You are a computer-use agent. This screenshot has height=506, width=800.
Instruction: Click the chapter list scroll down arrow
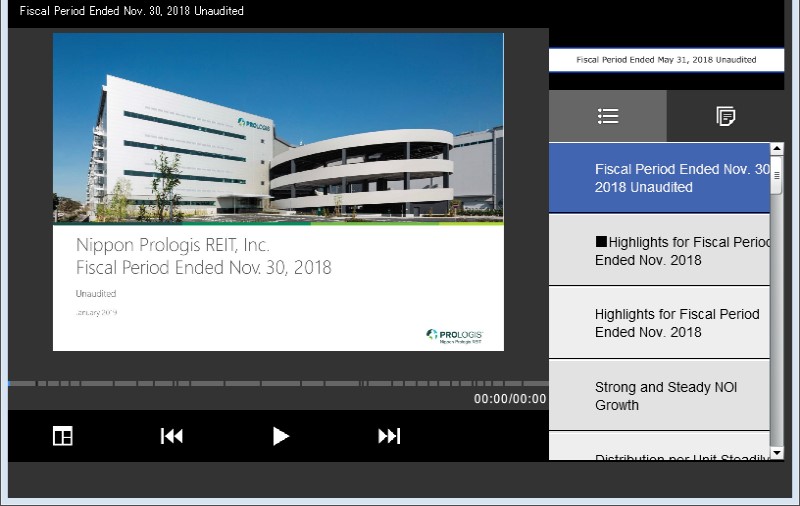[x=777, y=453]
